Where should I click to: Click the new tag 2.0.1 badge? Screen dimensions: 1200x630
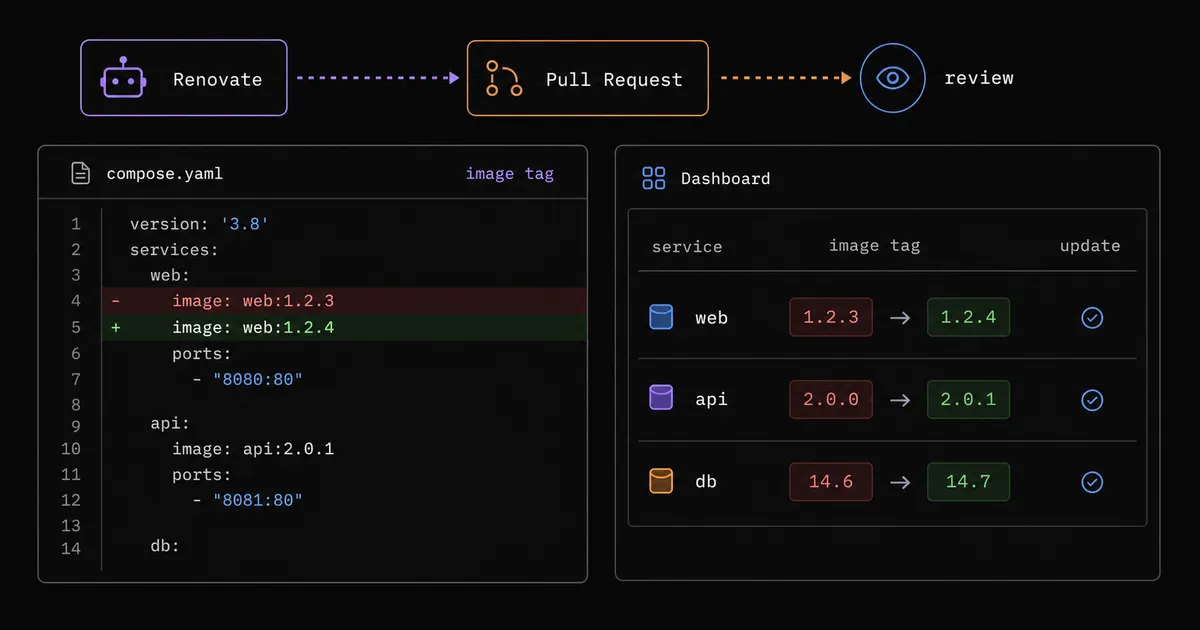click(x=968, y=399)
